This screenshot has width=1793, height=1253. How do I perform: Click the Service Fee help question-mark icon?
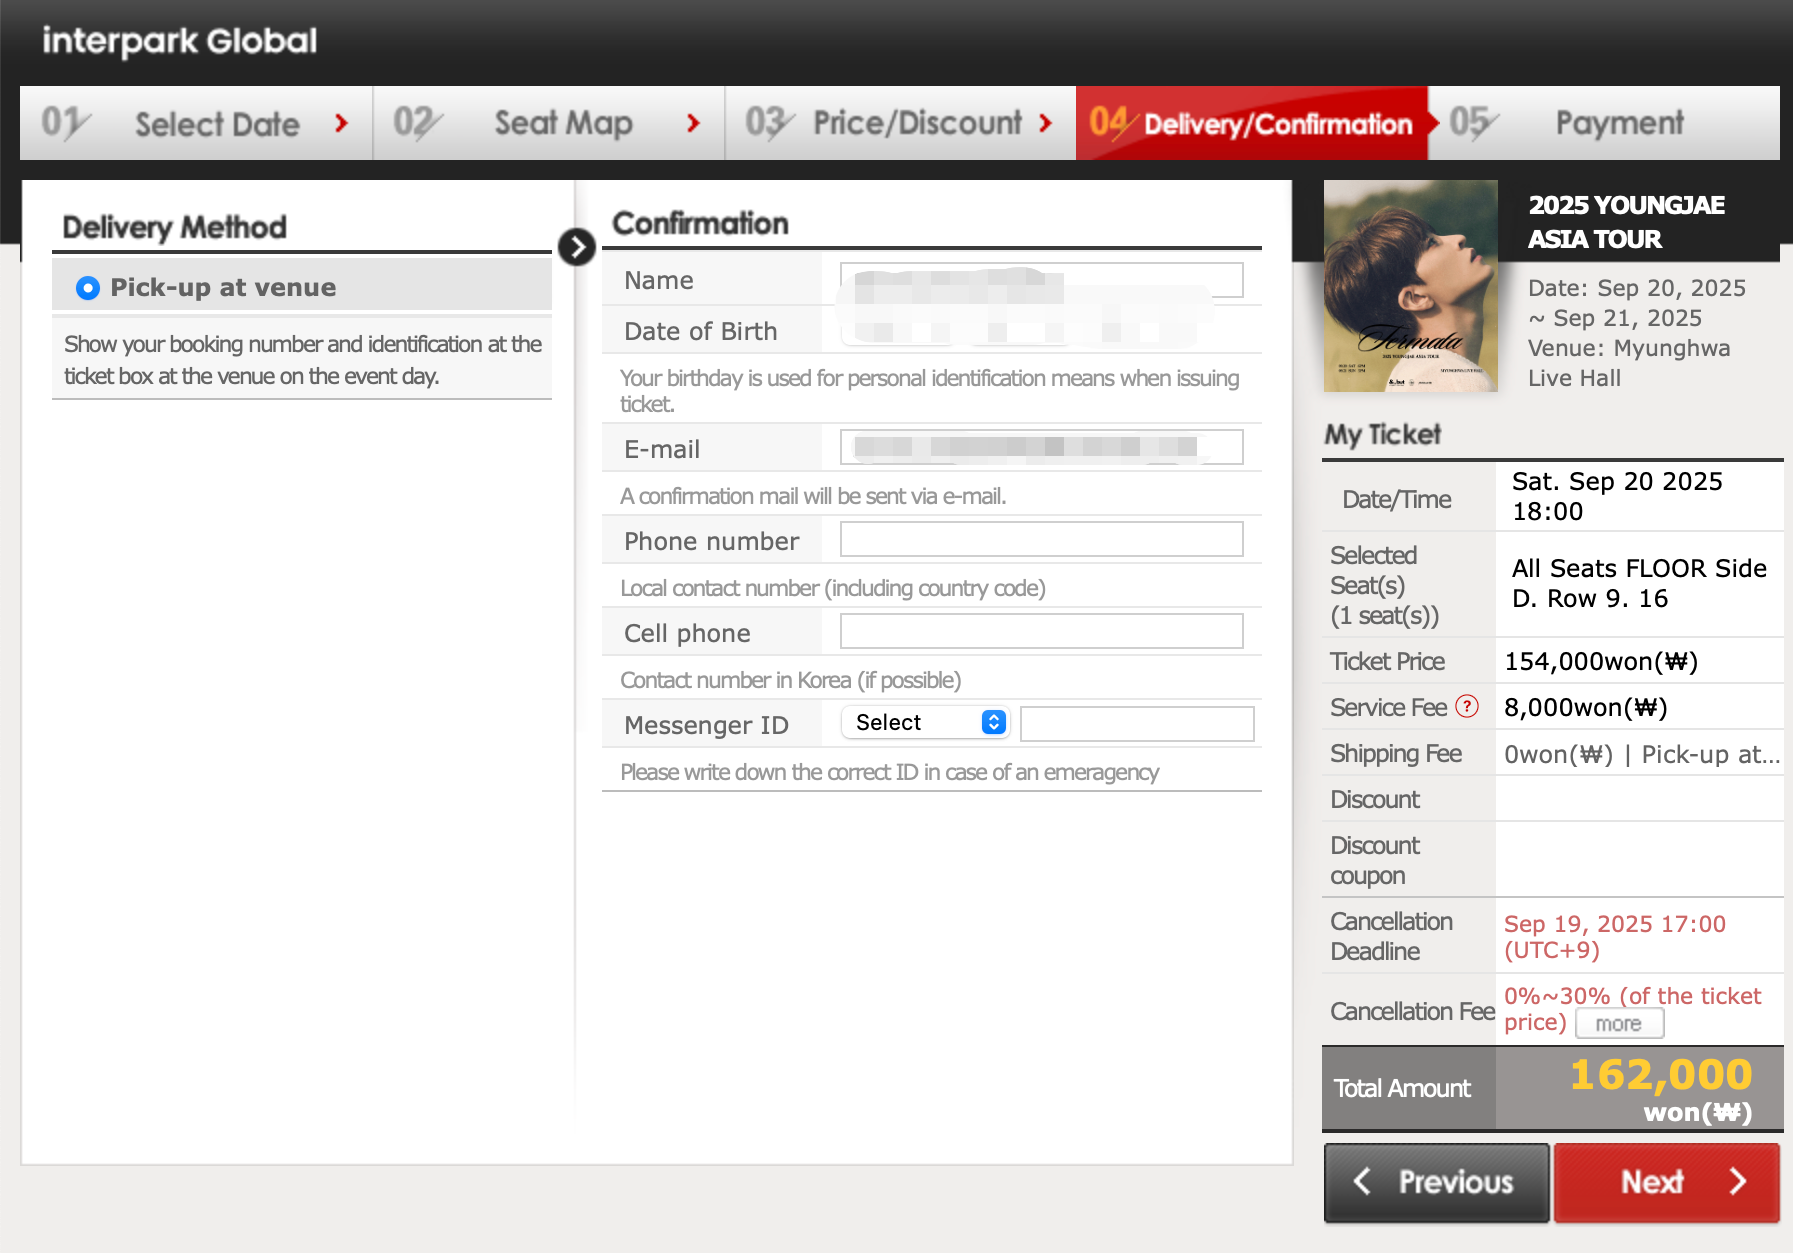coord(1467,707)
